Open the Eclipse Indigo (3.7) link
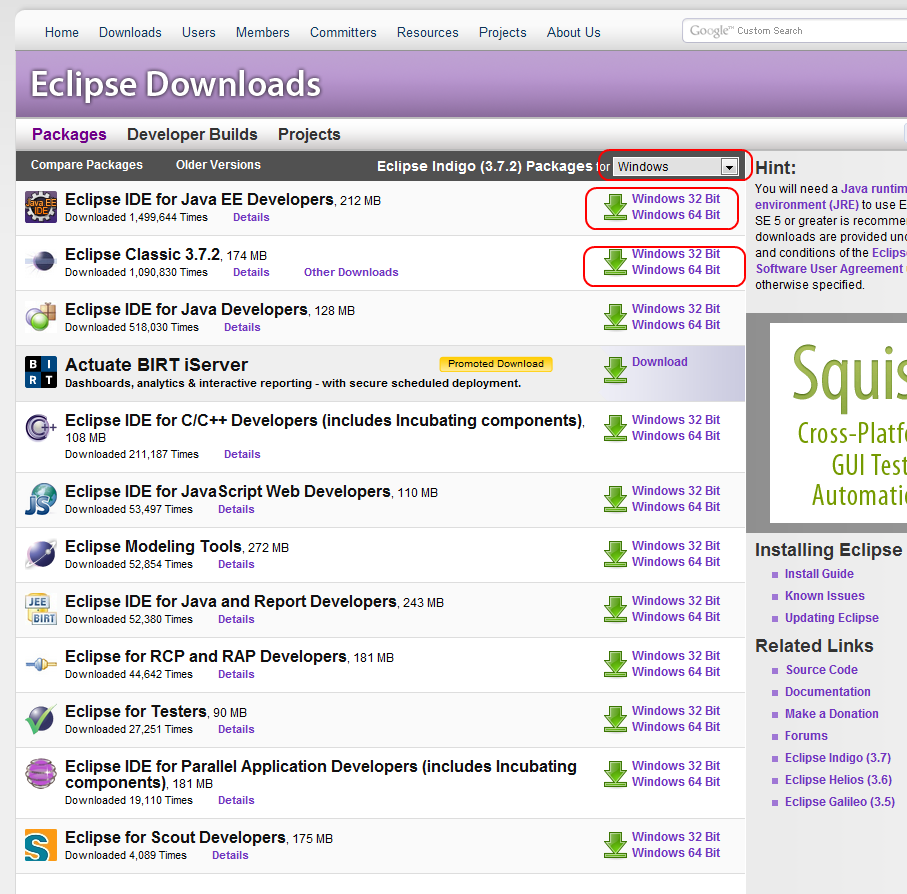 pos(838,758)
